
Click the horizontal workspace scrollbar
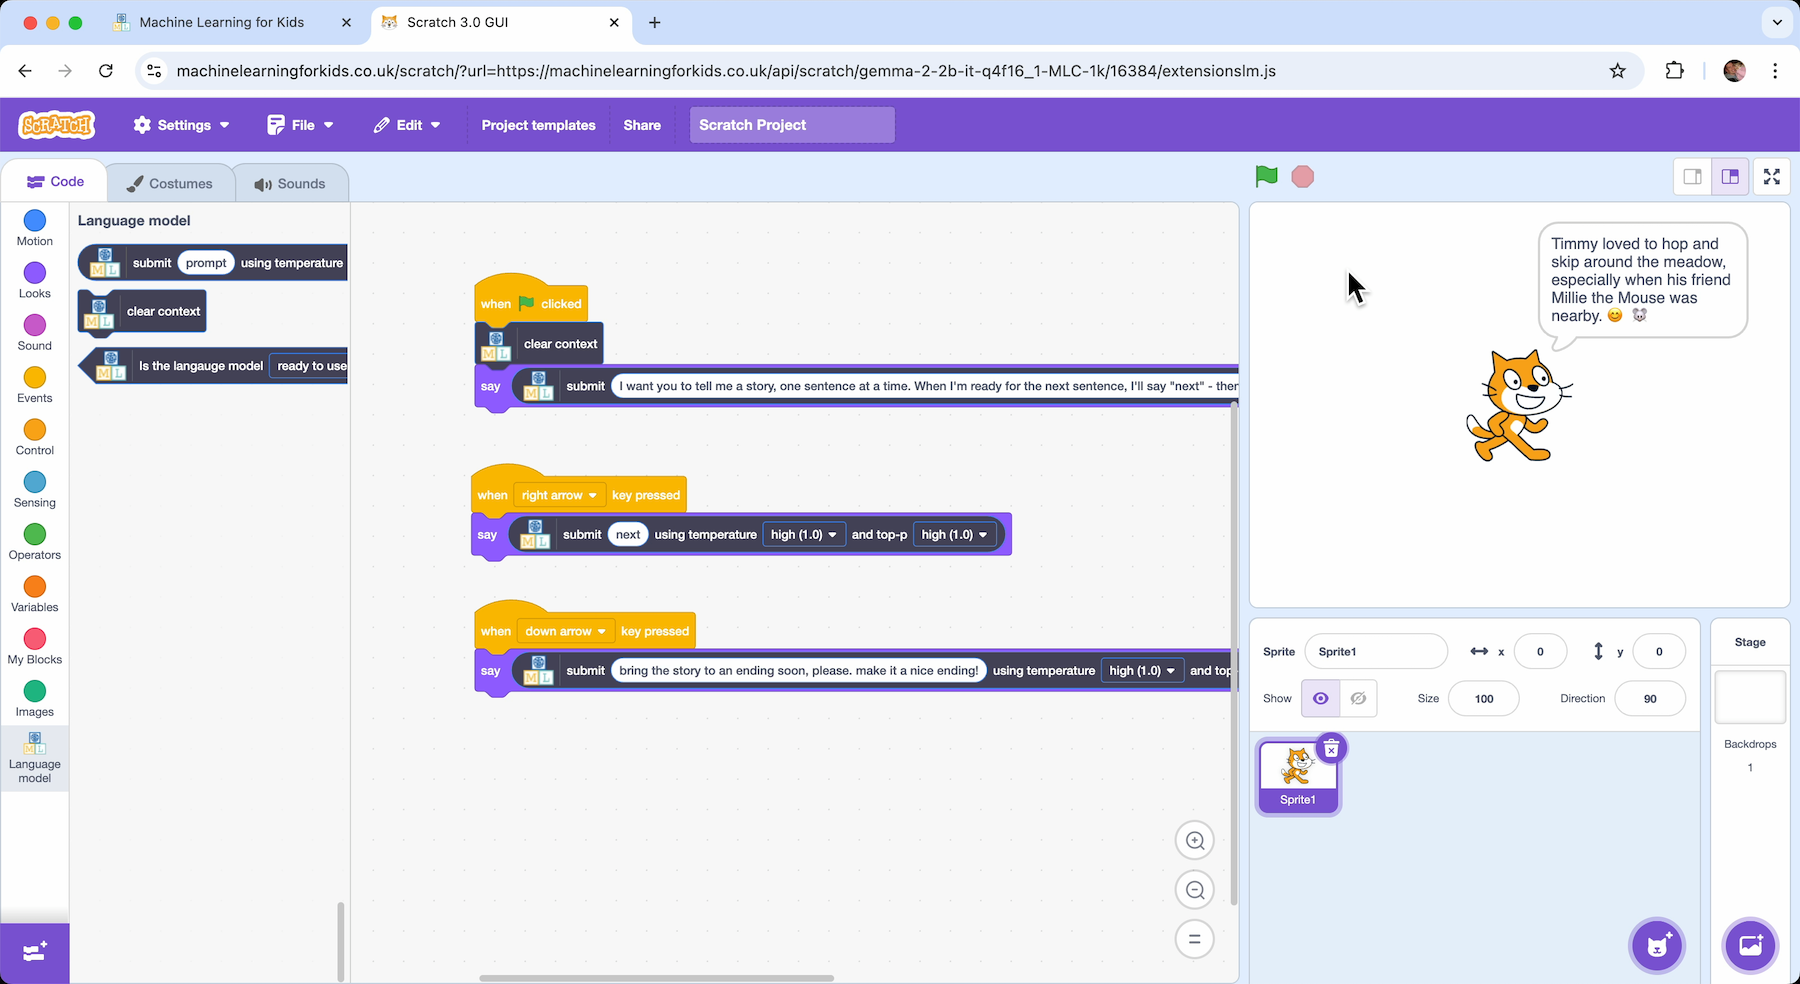[656, 978]
